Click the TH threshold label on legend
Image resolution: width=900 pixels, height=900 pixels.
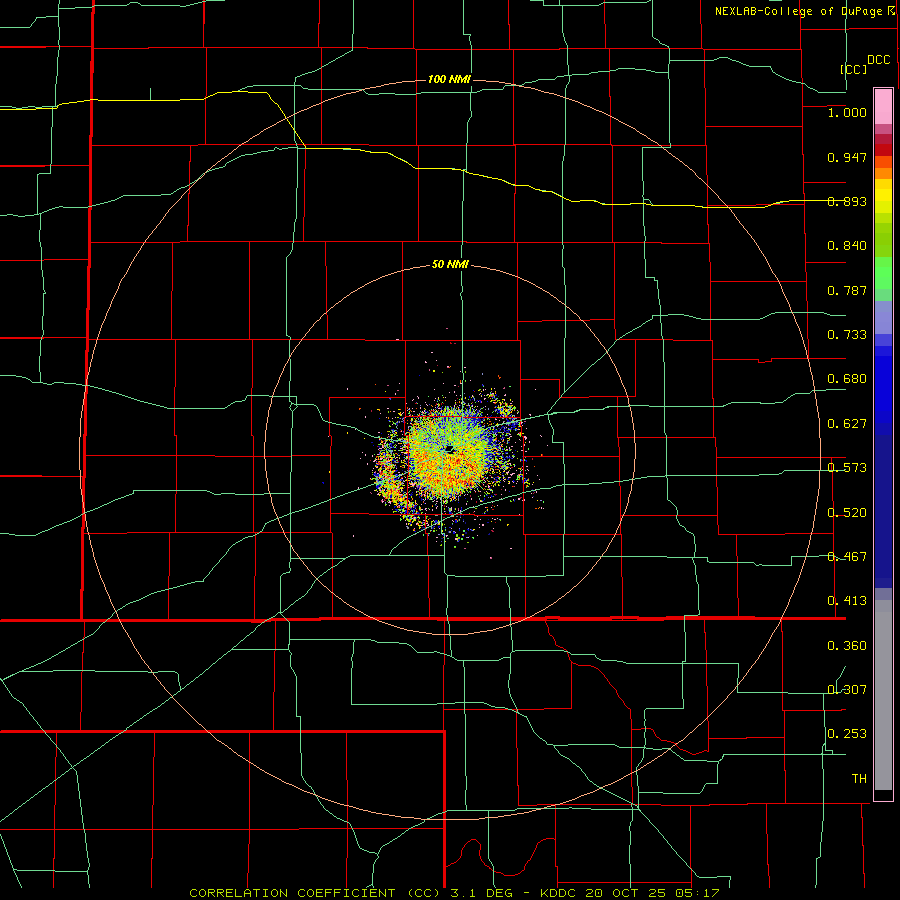click(x=859, y=779)
